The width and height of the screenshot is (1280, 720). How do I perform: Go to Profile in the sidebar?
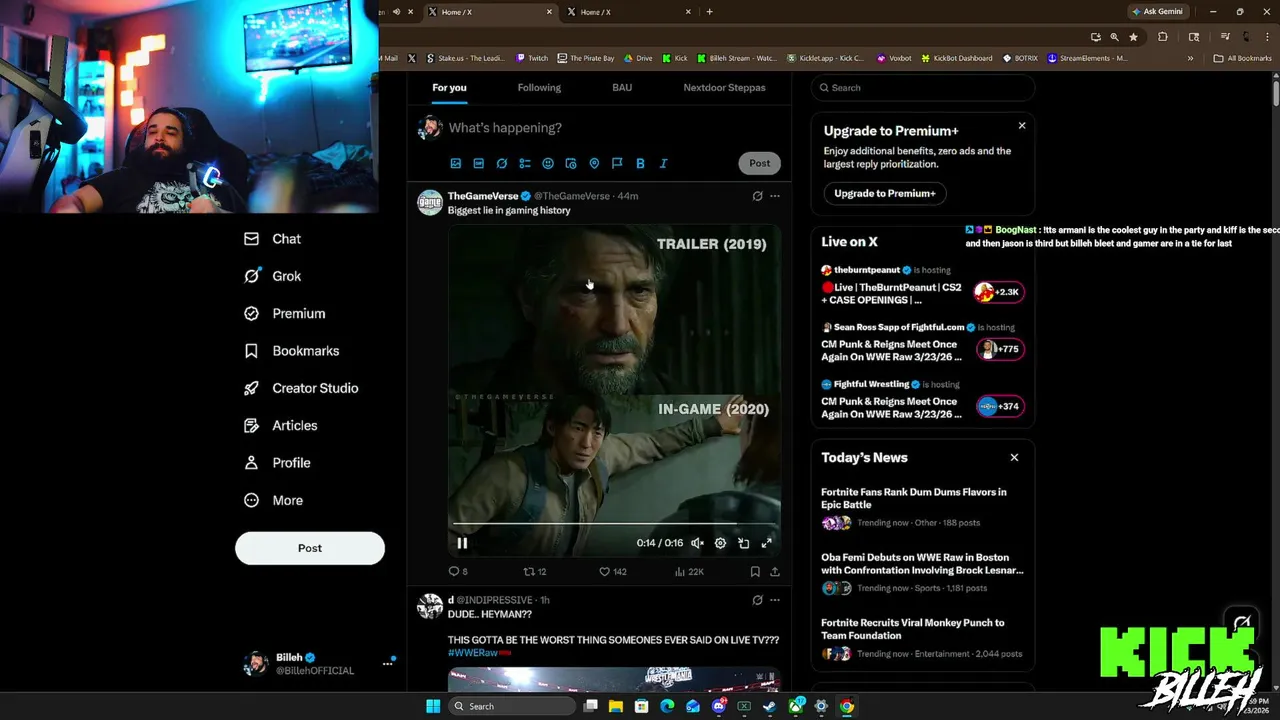(x=278, y=463)
